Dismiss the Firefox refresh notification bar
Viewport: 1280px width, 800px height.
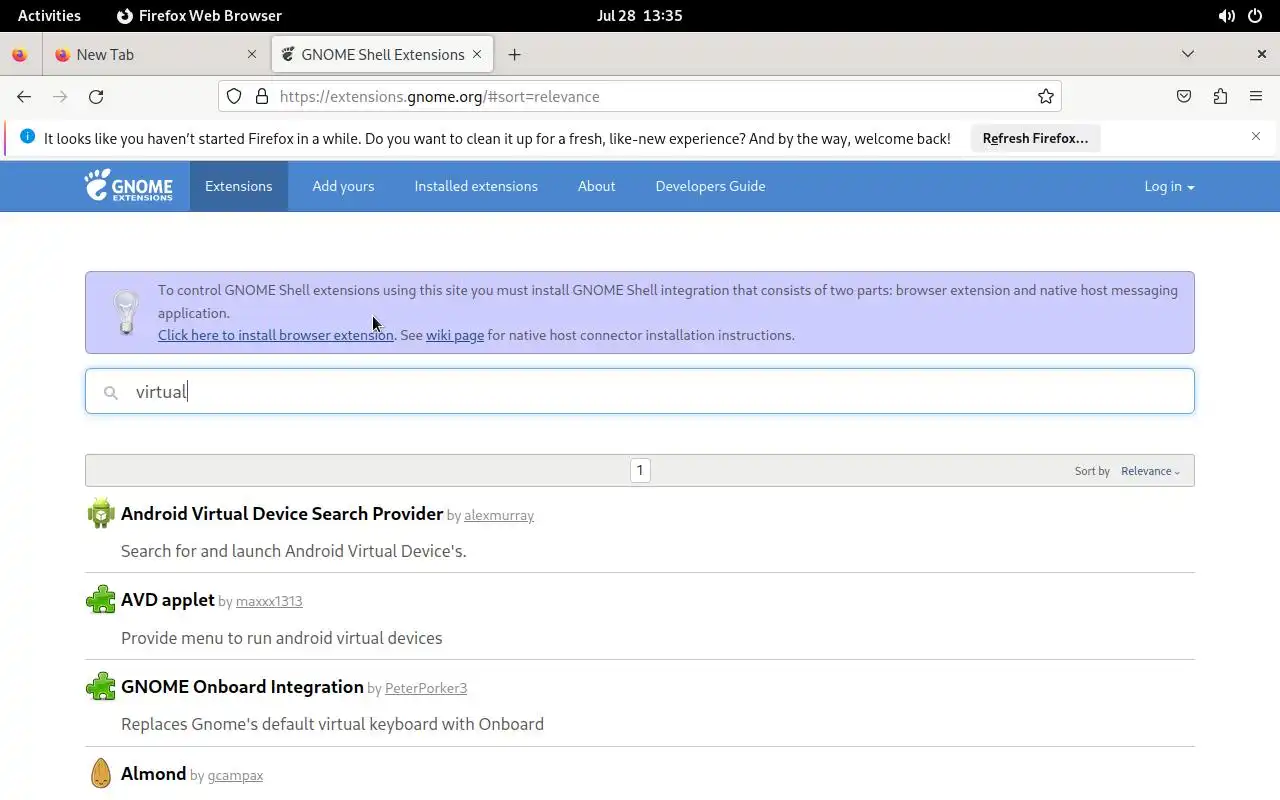1256,136
